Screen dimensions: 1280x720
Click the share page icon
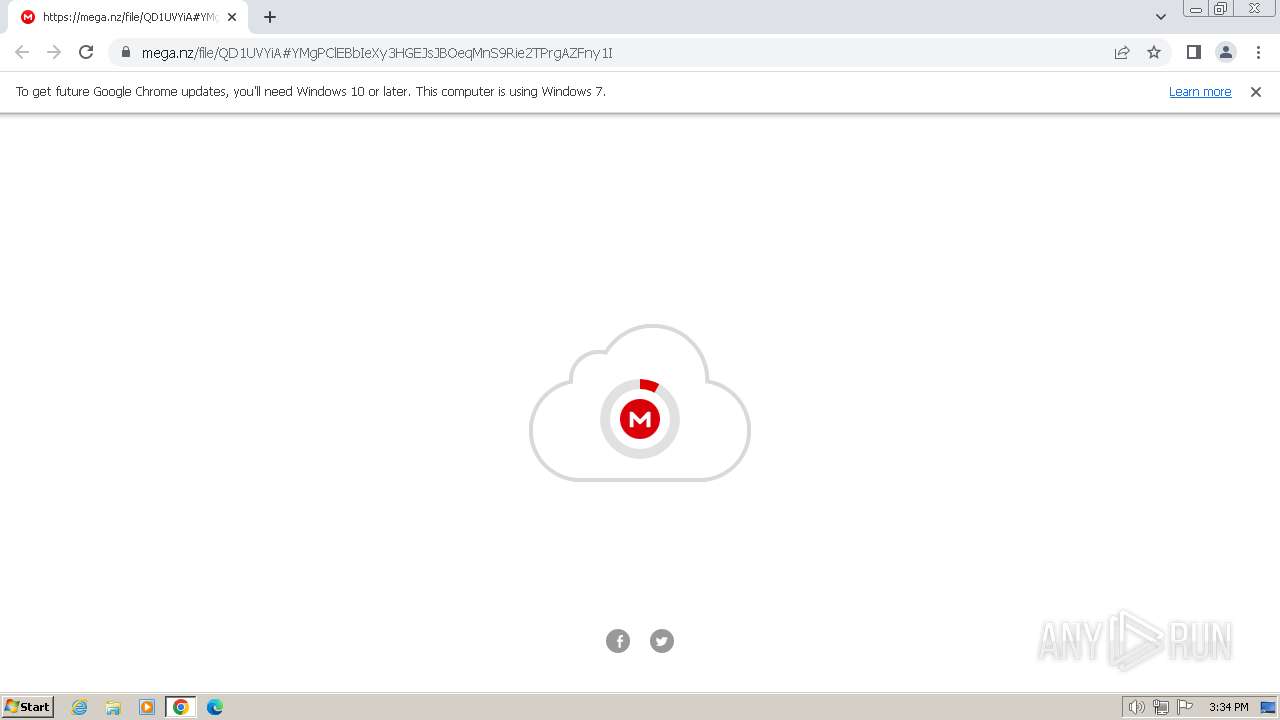pos(1122,52)
